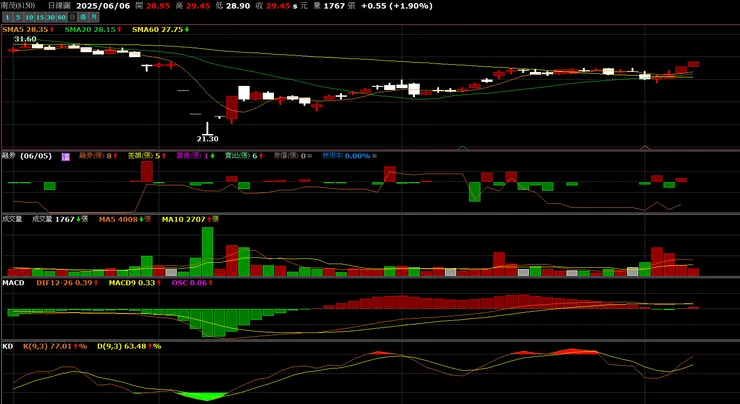The image size is (740, 404).
Task: Click the high price 29.45 in header
Action: [x=198, y=6]
